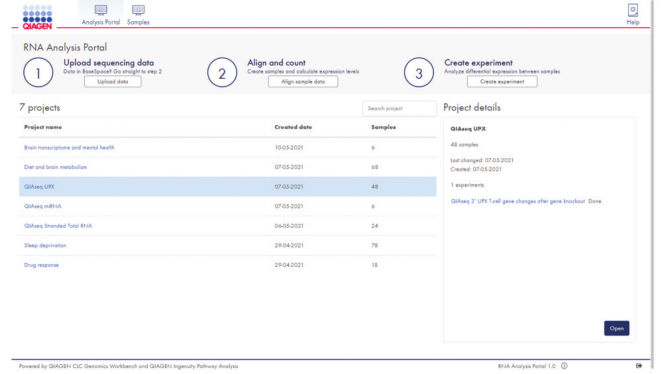
Task: Sort by Samples column header
Action: click(x=384, y=127)
